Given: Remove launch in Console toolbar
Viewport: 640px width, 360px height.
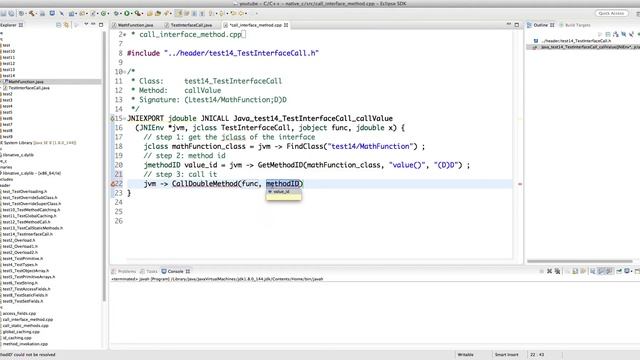Looking at the screenshot, I should [x=549, y=271].
